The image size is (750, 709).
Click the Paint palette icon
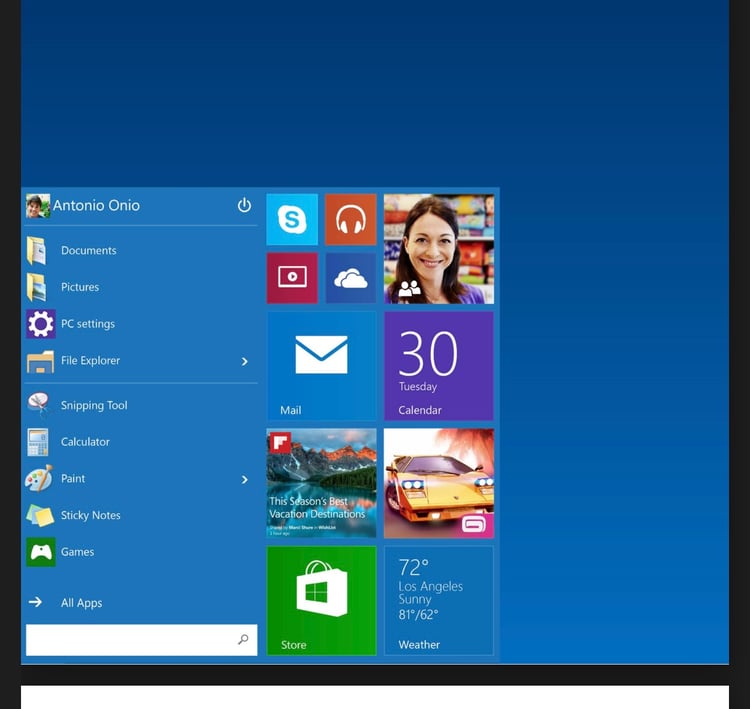click(39, 478)
